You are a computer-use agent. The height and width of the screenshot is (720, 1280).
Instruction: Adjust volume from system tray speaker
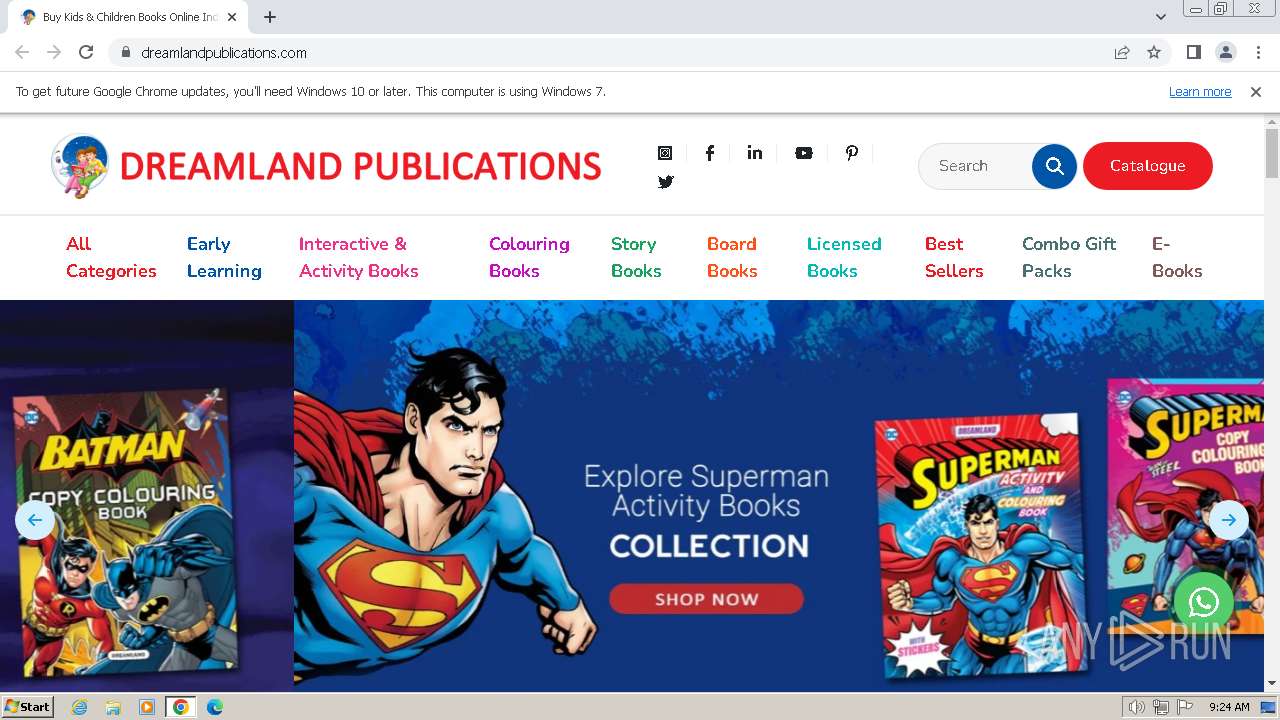point(1137,707)
